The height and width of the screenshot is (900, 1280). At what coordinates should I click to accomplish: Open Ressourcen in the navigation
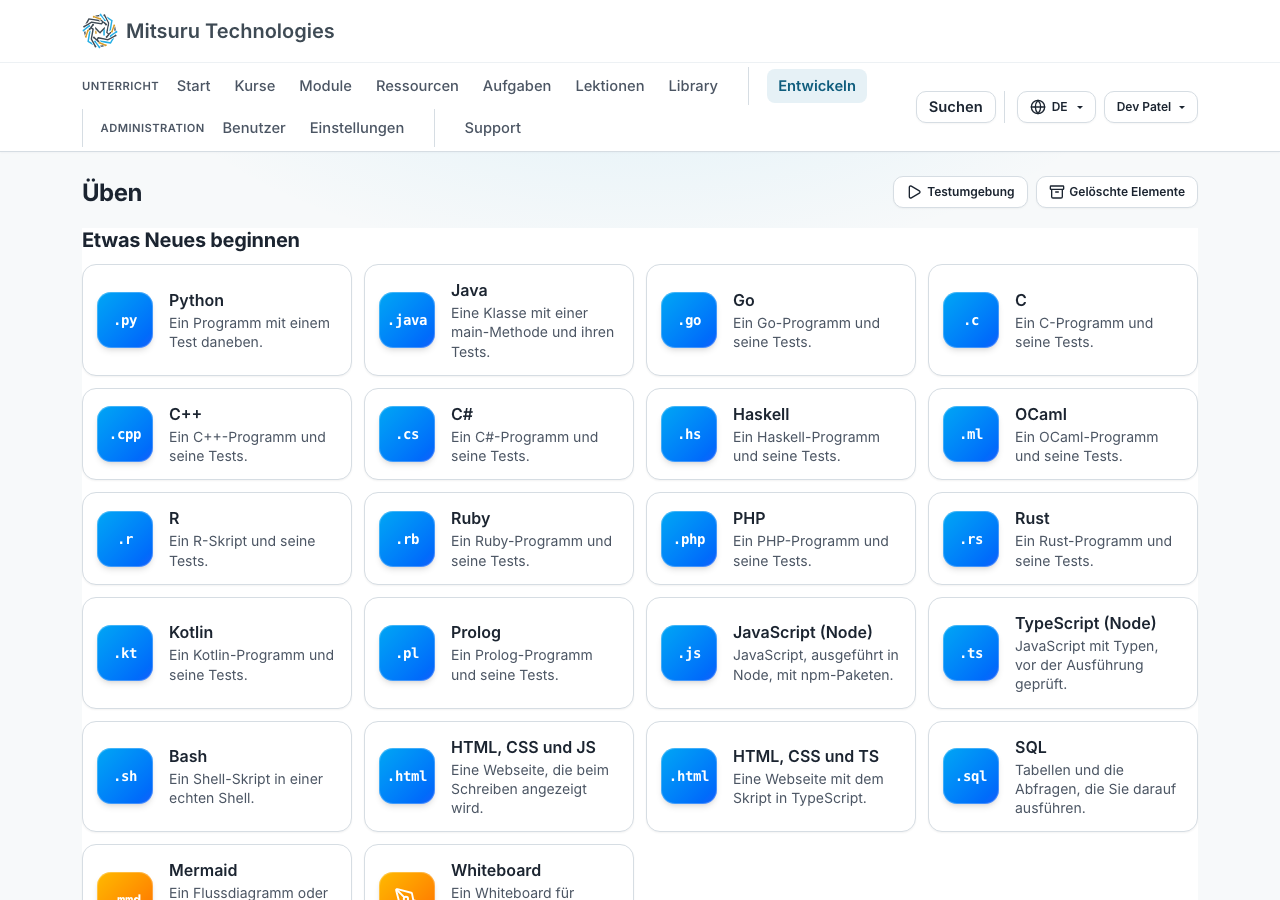[x=417, y=86]
